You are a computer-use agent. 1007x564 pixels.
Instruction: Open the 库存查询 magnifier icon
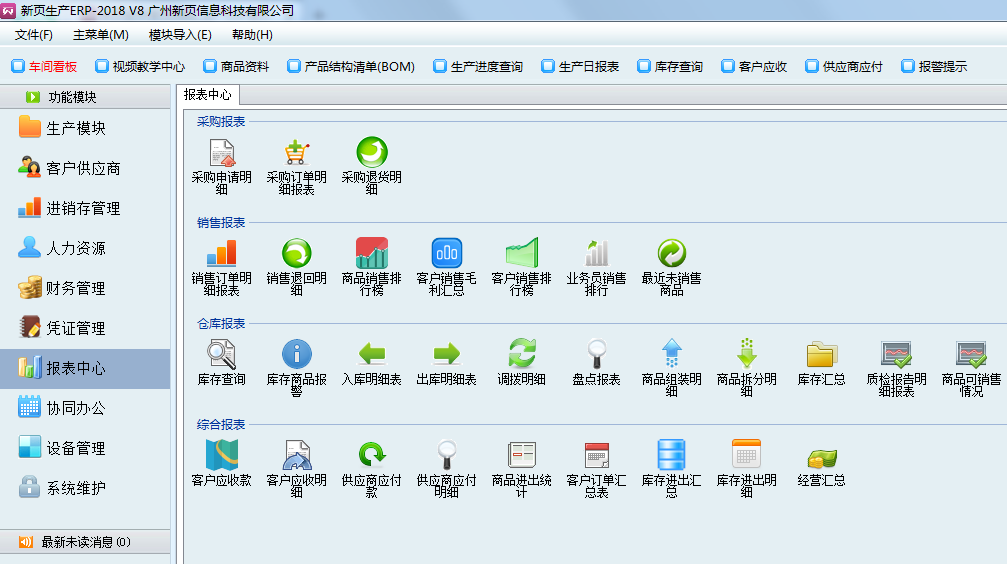point(221,354)
